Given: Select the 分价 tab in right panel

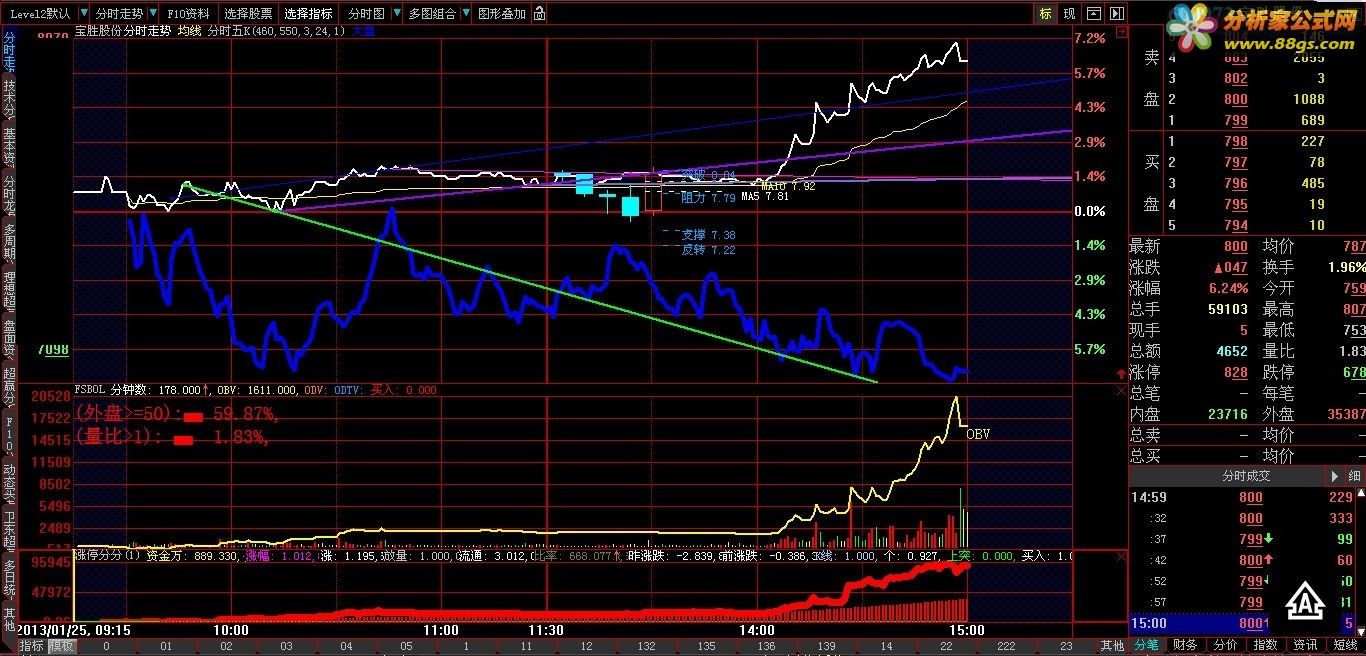Looking at the screenshot, I should [1225, 646].
